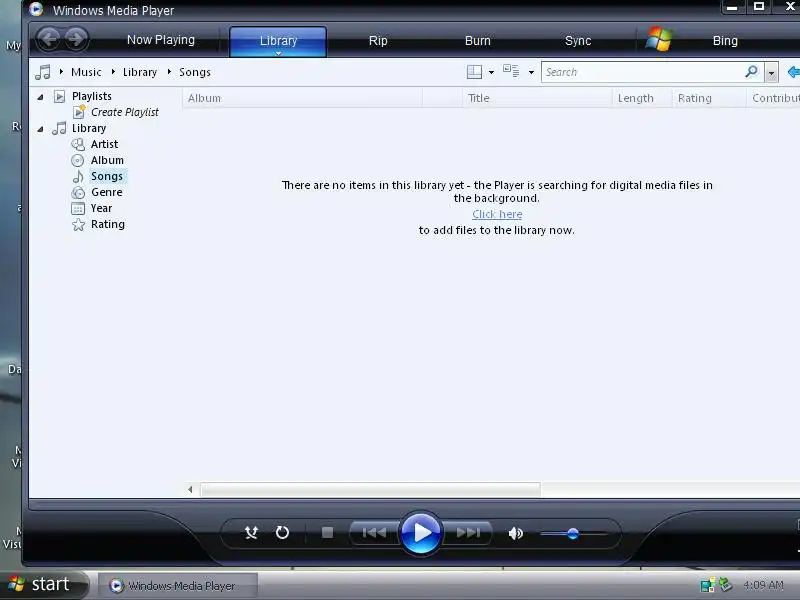Select Songs in the library tree
Image resolution: width=800 pixels, height=600 pixels.
tap(107, 176)
